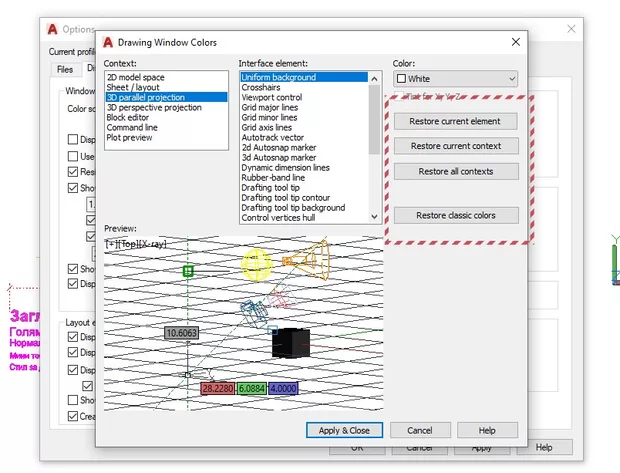Open the Color dropdown showing White
Viewport: 620px width, 473px height.
(x=455, y=78)
